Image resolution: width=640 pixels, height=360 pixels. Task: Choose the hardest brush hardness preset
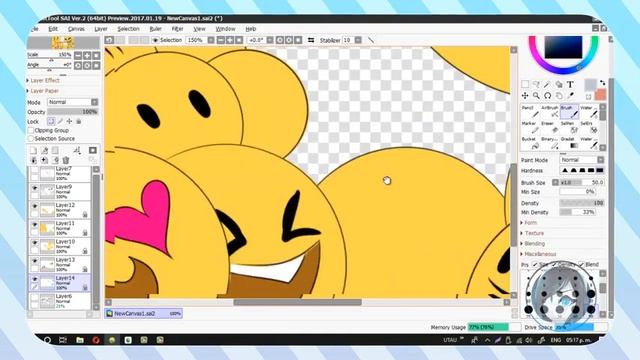(x=600, y=170)
